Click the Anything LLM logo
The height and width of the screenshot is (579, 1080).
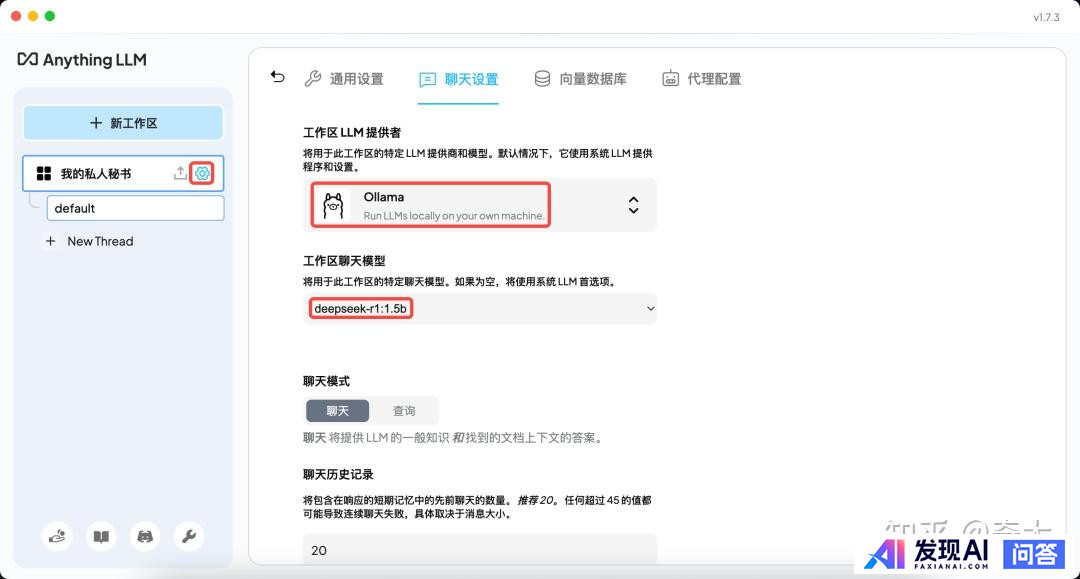point(82,60)
